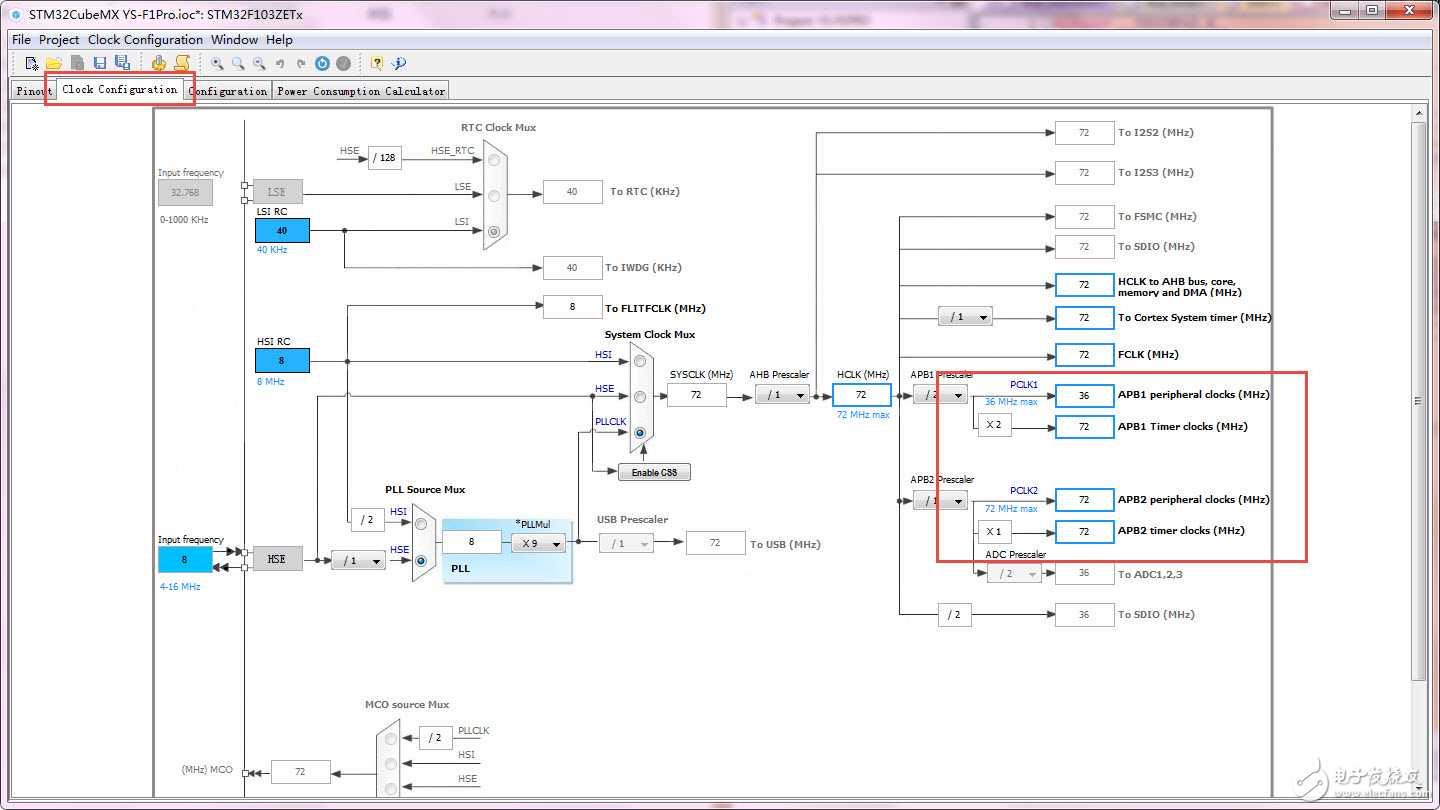
Task: Switch to the Power Consumption Calculator tab
Action: (x=361, y=91)
